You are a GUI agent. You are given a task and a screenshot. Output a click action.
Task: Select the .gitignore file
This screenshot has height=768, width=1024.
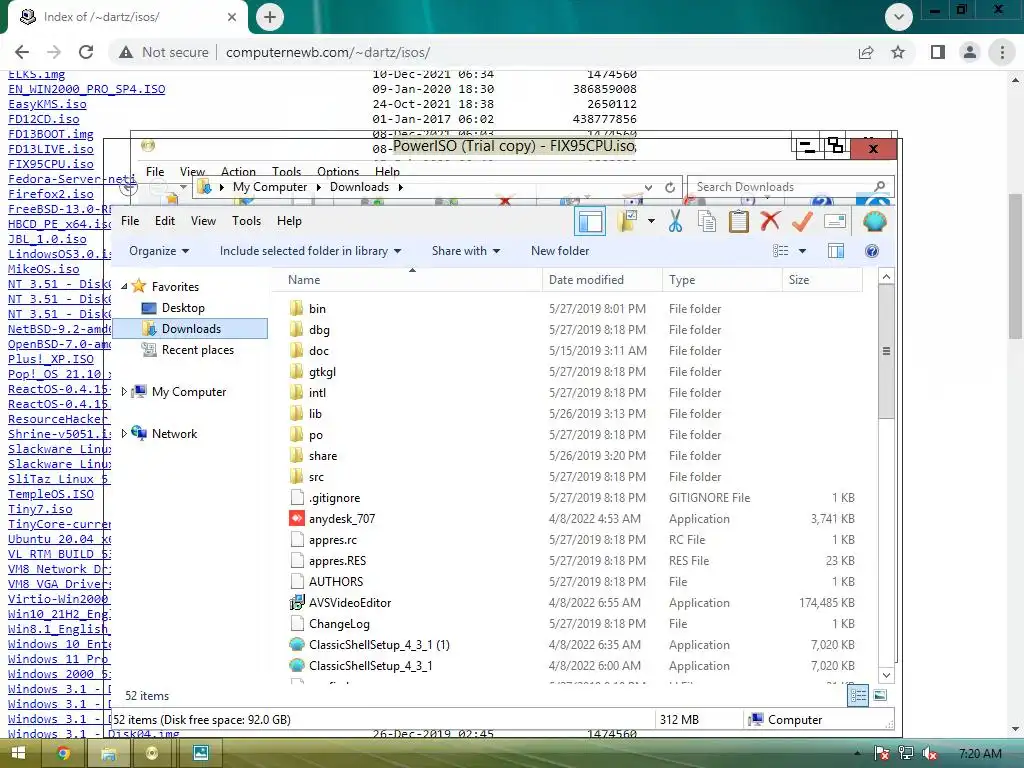tap(334, 498)
